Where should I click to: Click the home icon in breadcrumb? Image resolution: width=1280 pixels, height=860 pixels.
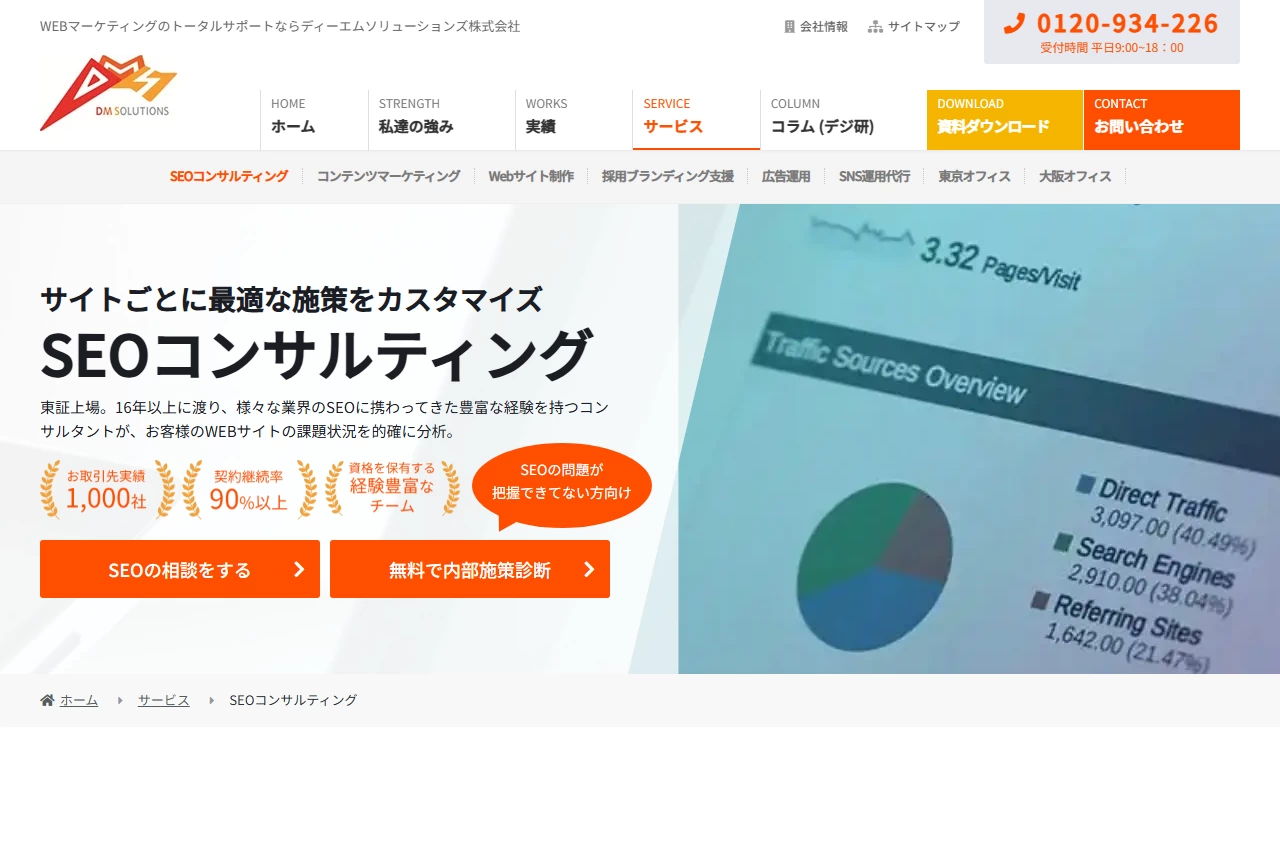click(x=47, y=700)
